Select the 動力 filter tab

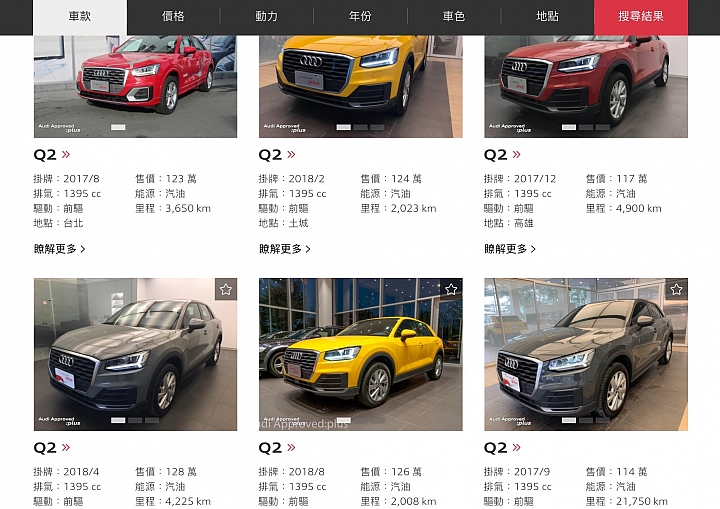(x=267, y=17)
